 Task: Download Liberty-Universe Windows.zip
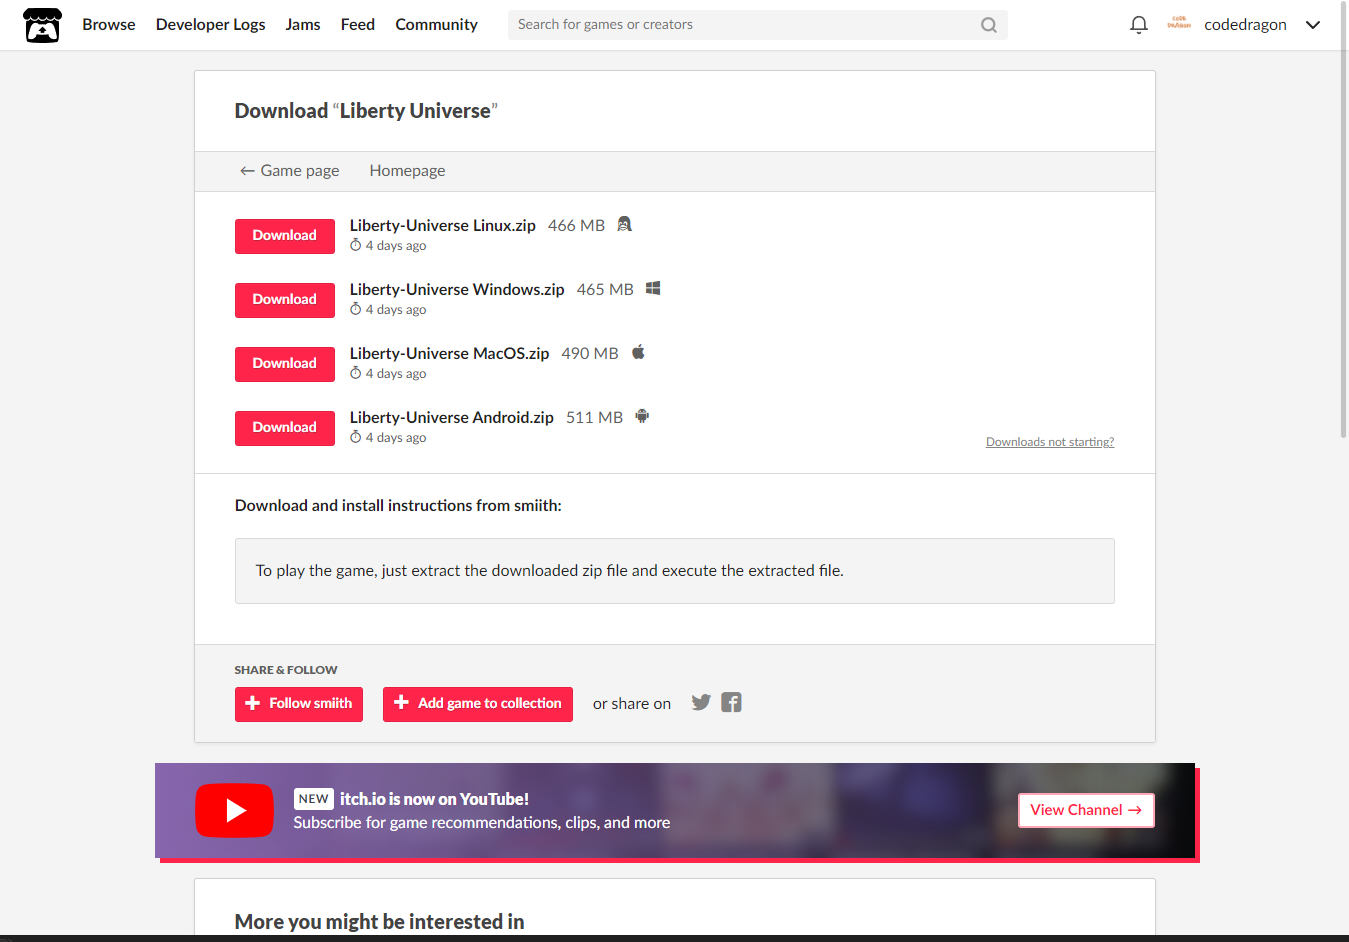(285, 300)
